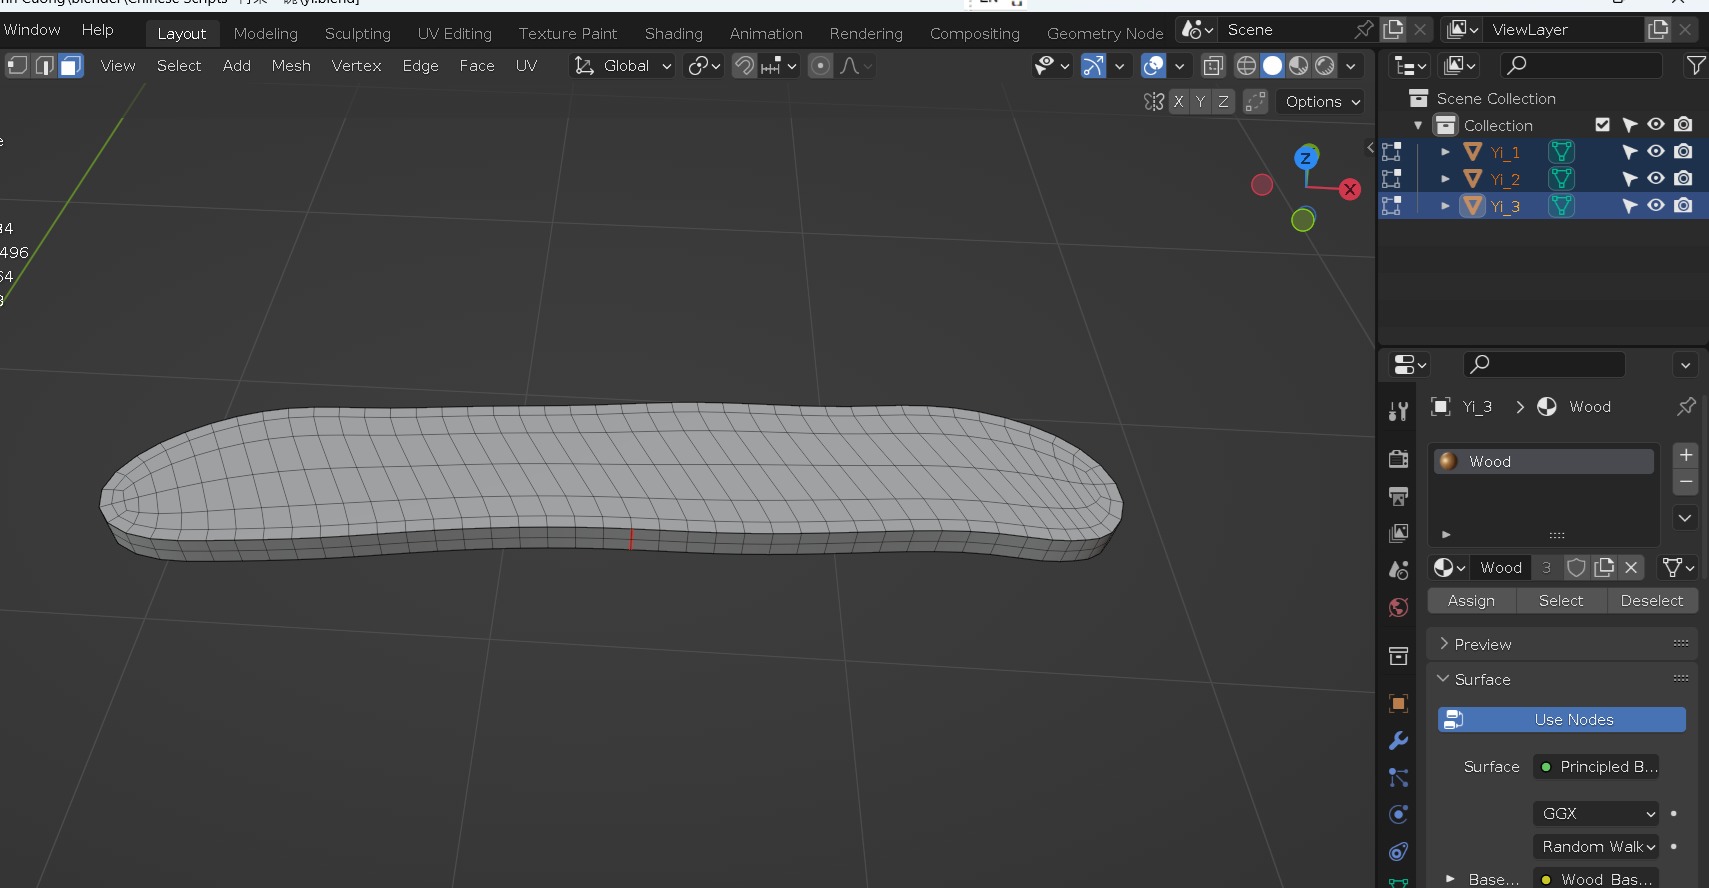Hide Yi_2 in the viewport
Viewport: 1709px width, 888px height.
[1656, 179]
